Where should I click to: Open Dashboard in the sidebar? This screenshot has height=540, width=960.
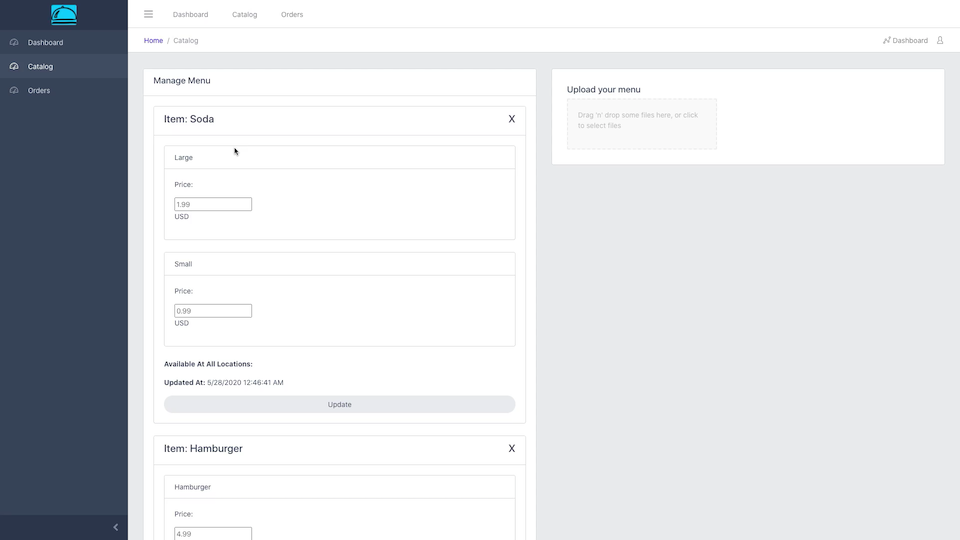click(45, 42)
